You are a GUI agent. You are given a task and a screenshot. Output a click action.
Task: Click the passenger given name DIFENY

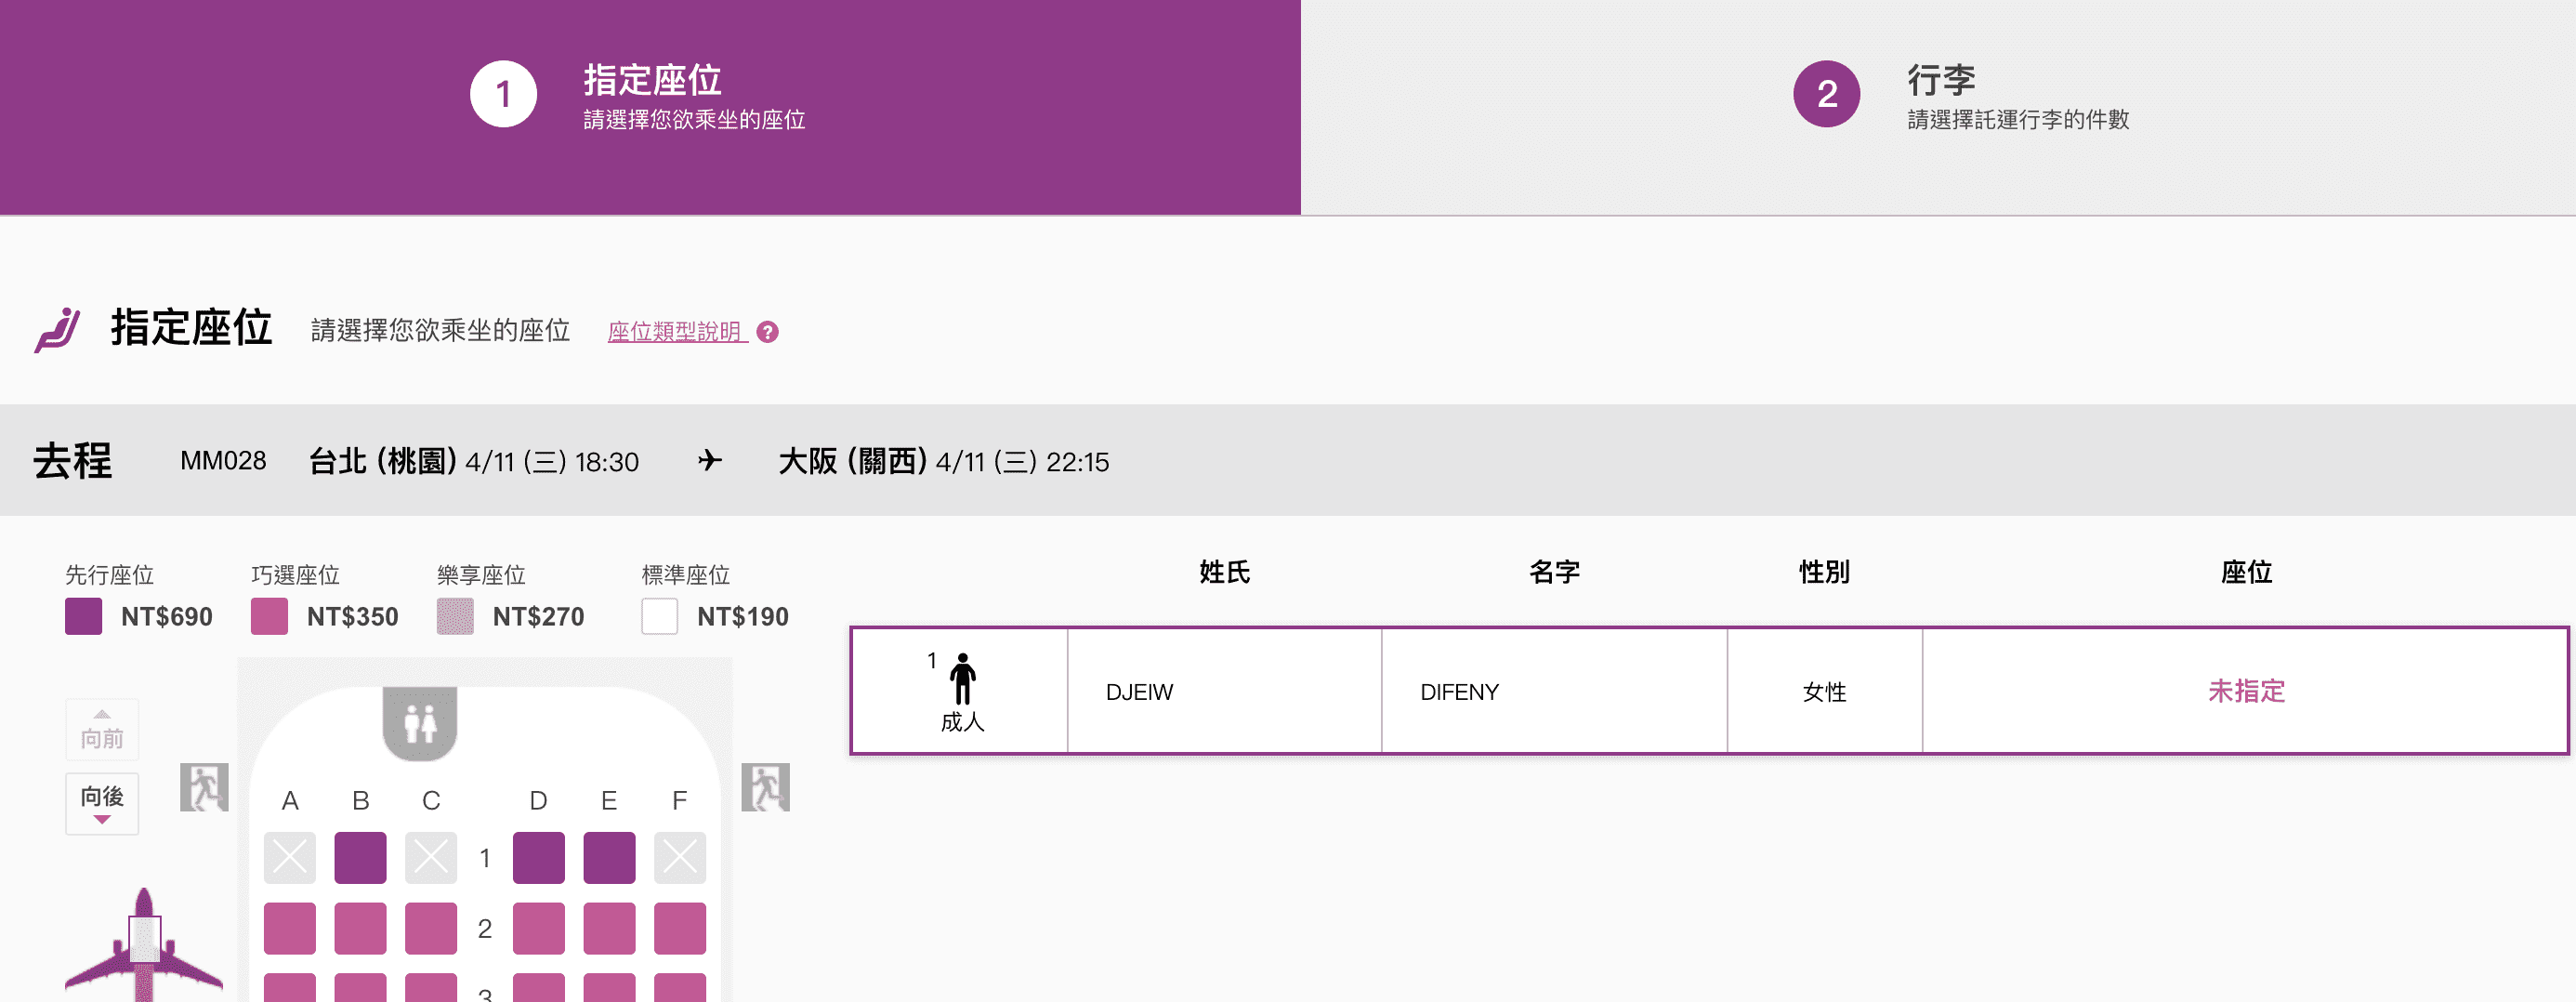click(1459, 692)
